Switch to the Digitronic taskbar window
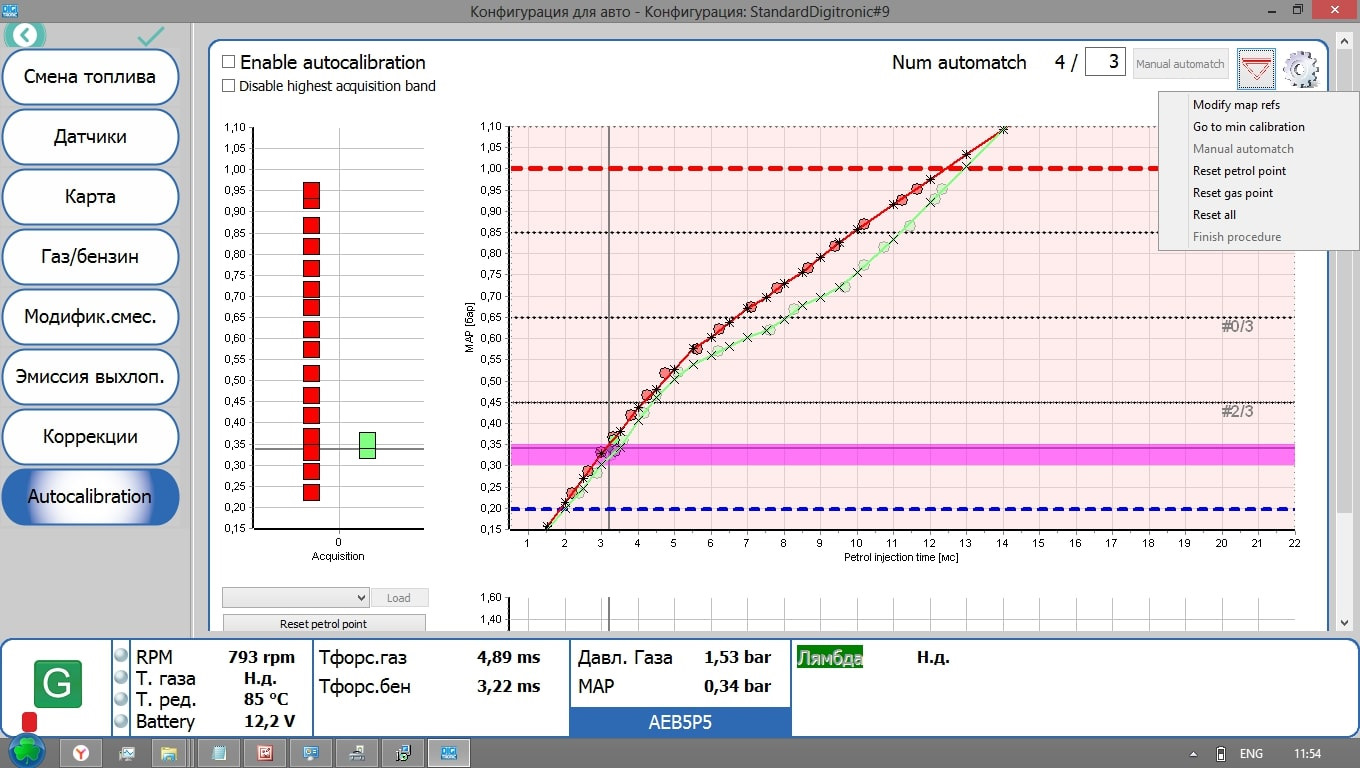This screenshot has width=1360, height=768. pyautogui.click(x=448, y=753)
